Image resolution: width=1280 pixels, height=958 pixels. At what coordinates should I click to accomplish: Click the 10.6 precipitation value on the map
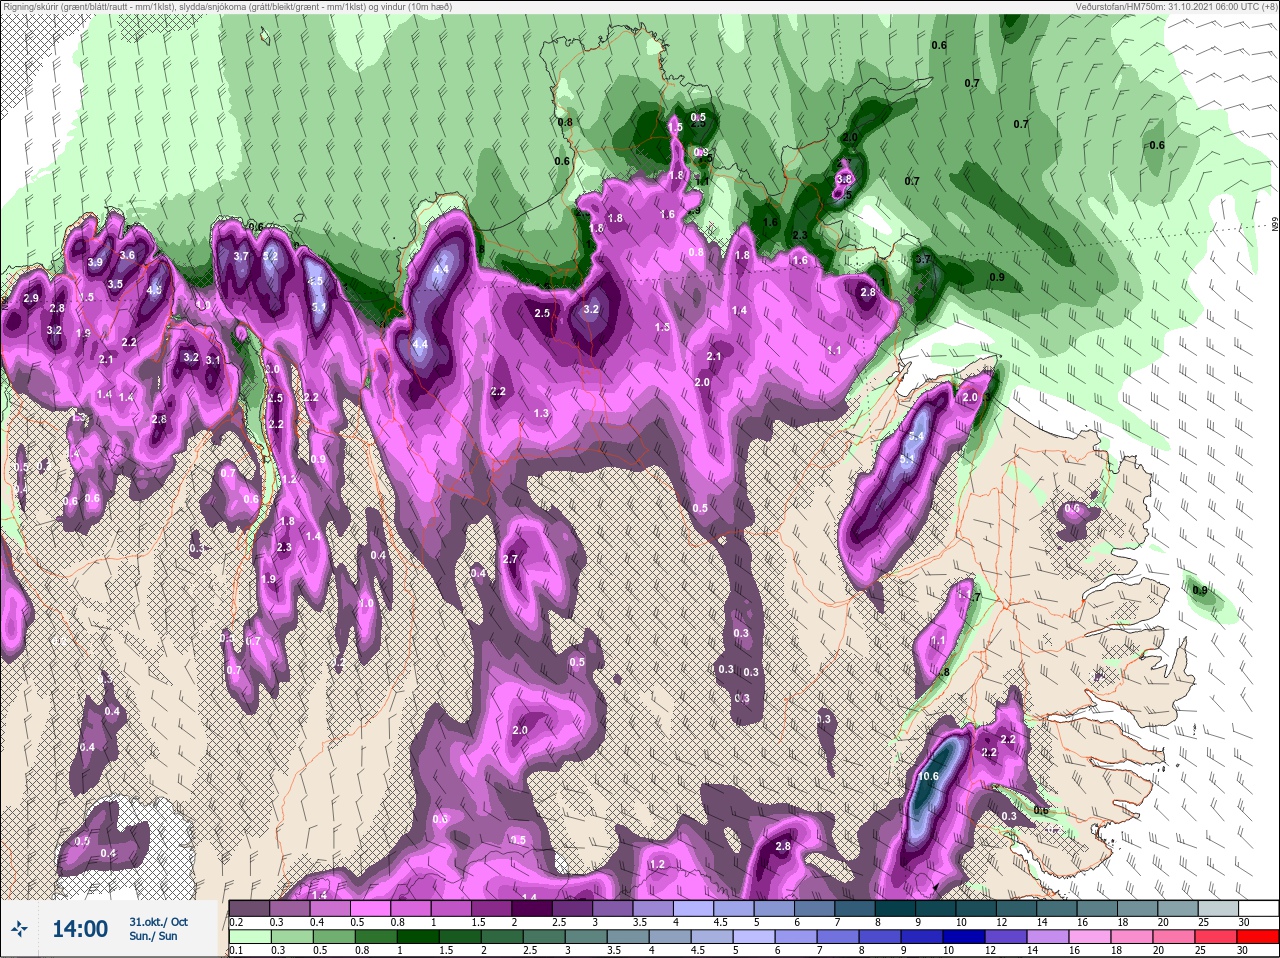click(928, 777)
